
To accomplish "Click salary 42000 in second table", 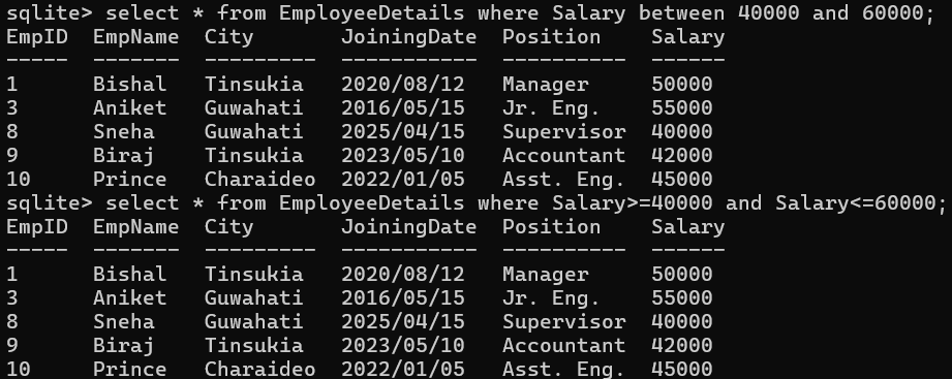I will [x=682, y=345].
